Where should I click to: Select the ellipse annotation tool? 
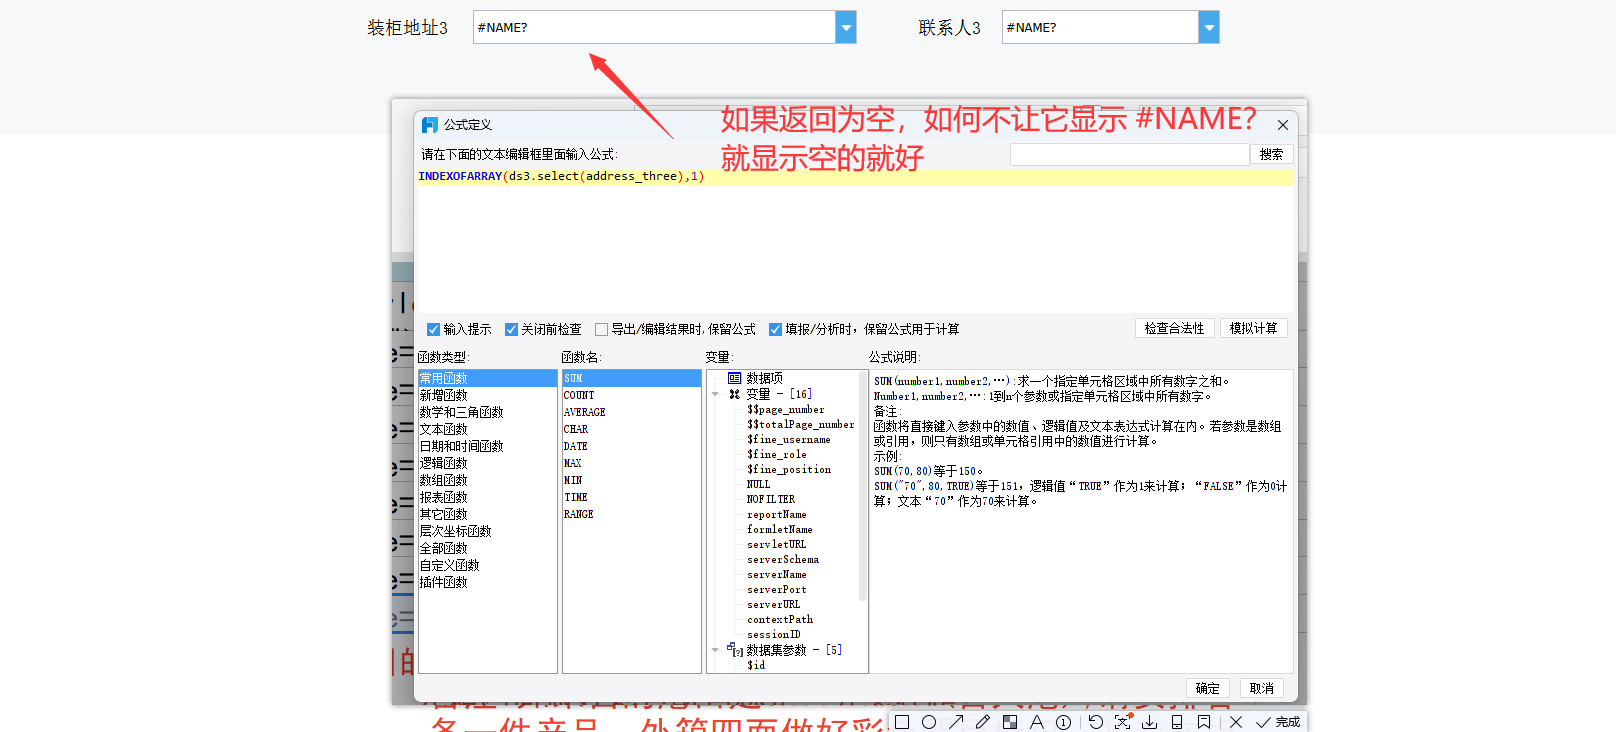[929, 722]
